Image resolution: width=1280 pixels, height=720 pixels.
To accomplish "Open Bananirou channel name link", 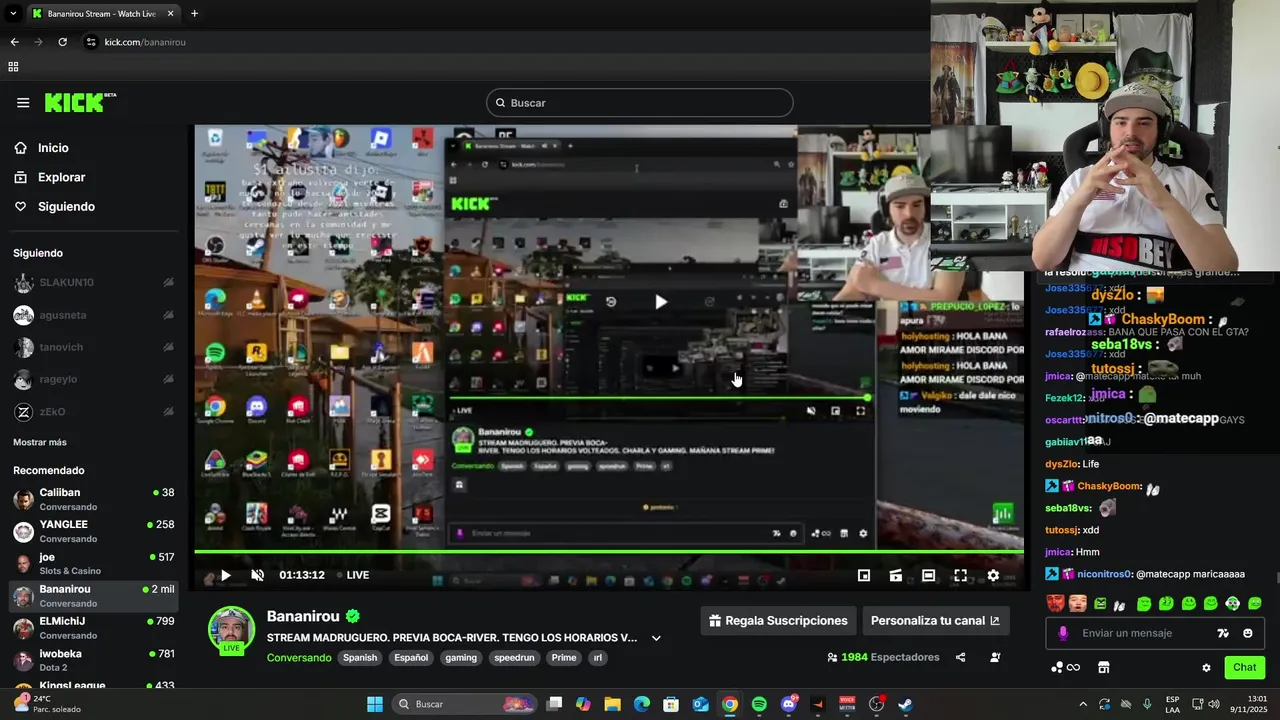I will (303, 616).
